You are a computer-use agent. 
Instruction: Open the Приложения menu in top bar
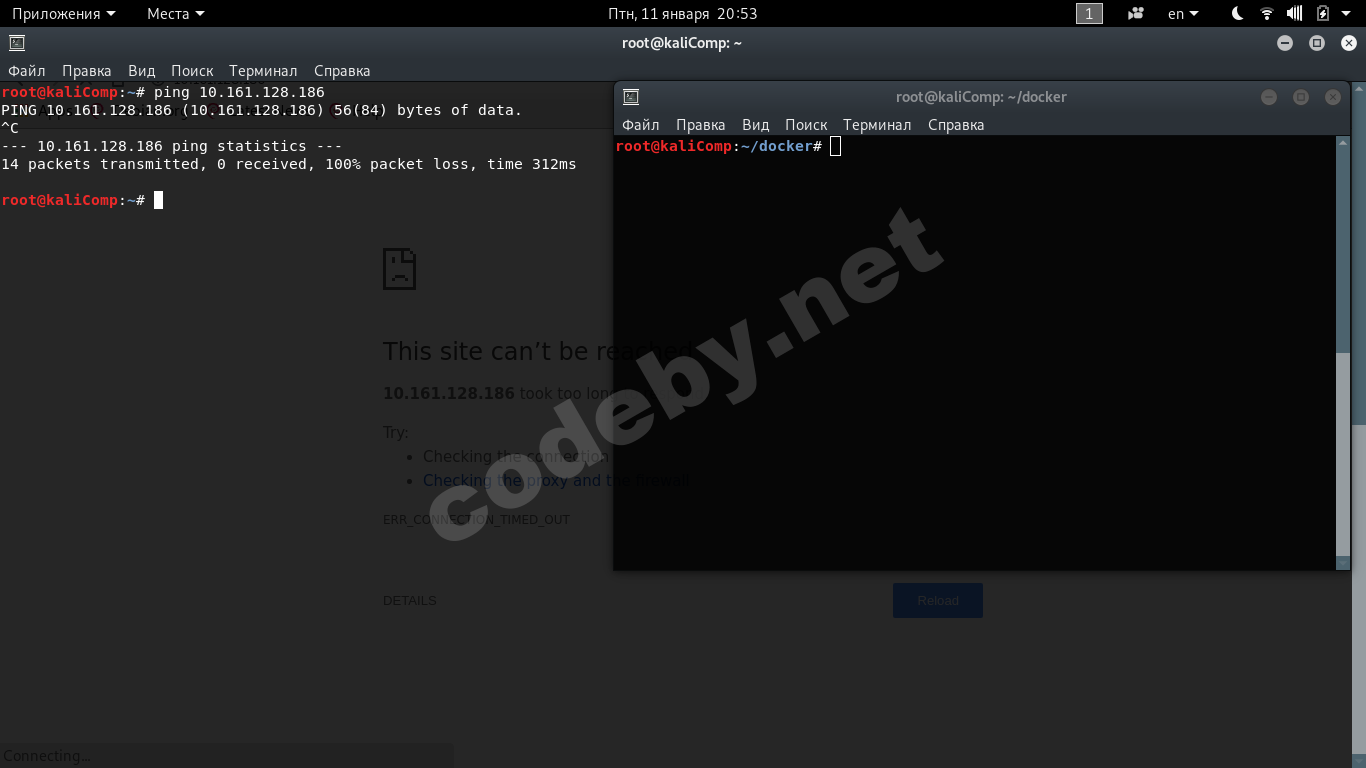click(x=63, y=14)
